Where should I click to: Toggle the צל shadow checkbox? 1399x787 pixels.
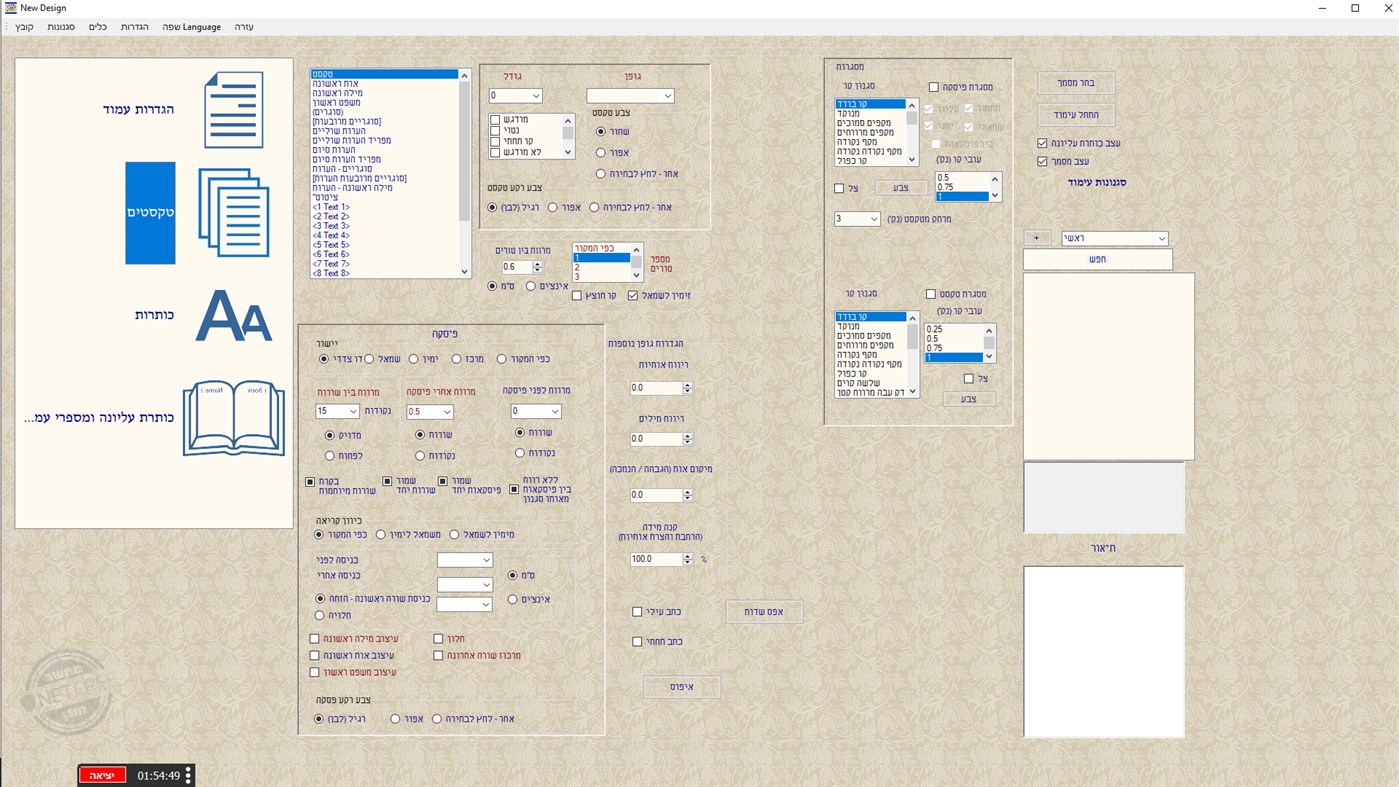(838, 187)
